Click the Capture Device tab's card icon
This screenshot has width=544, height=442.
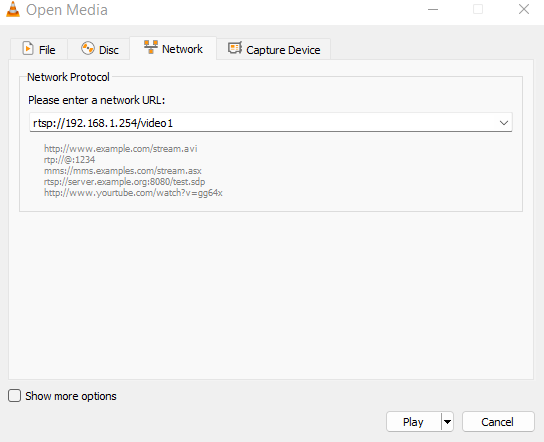click(x=235, y=48)
